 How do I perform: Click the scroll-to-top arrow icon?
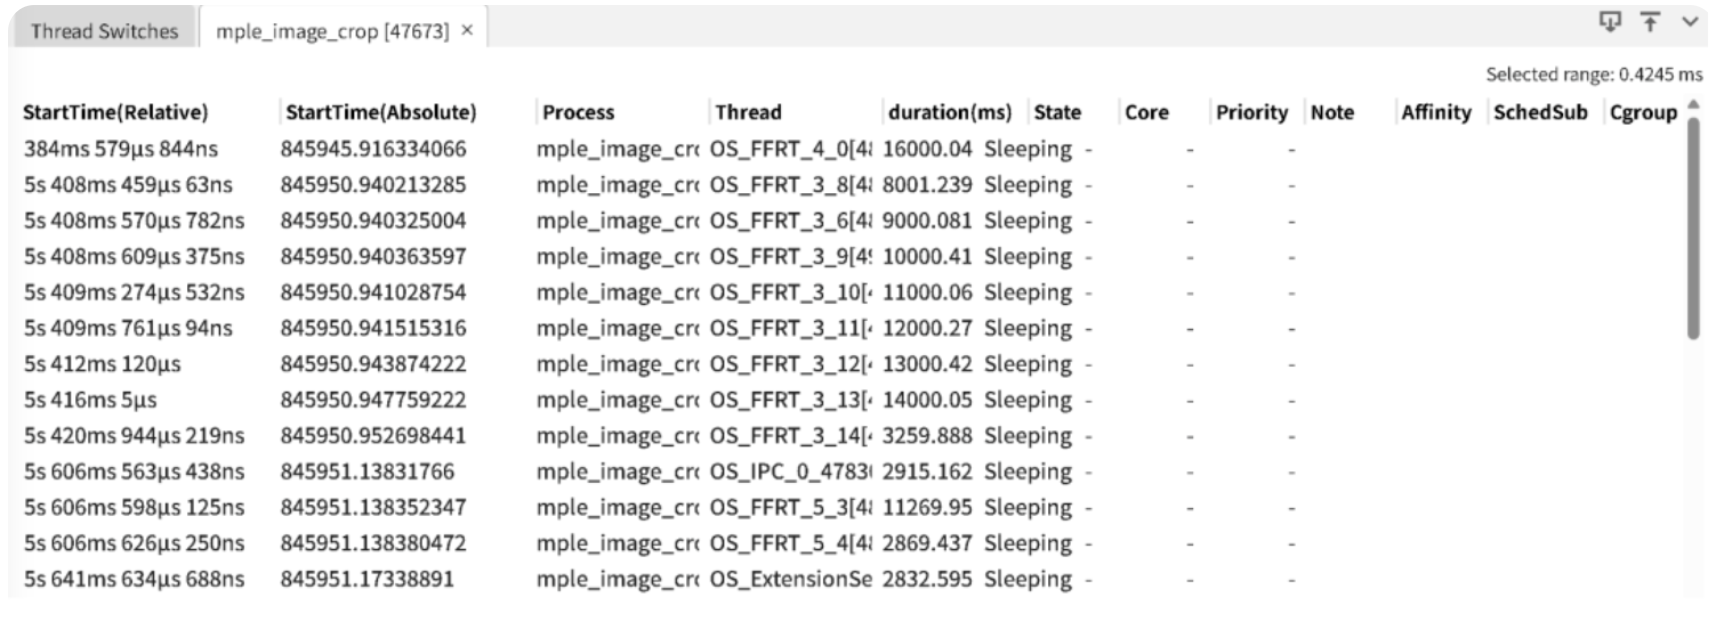pos(1650,21)
